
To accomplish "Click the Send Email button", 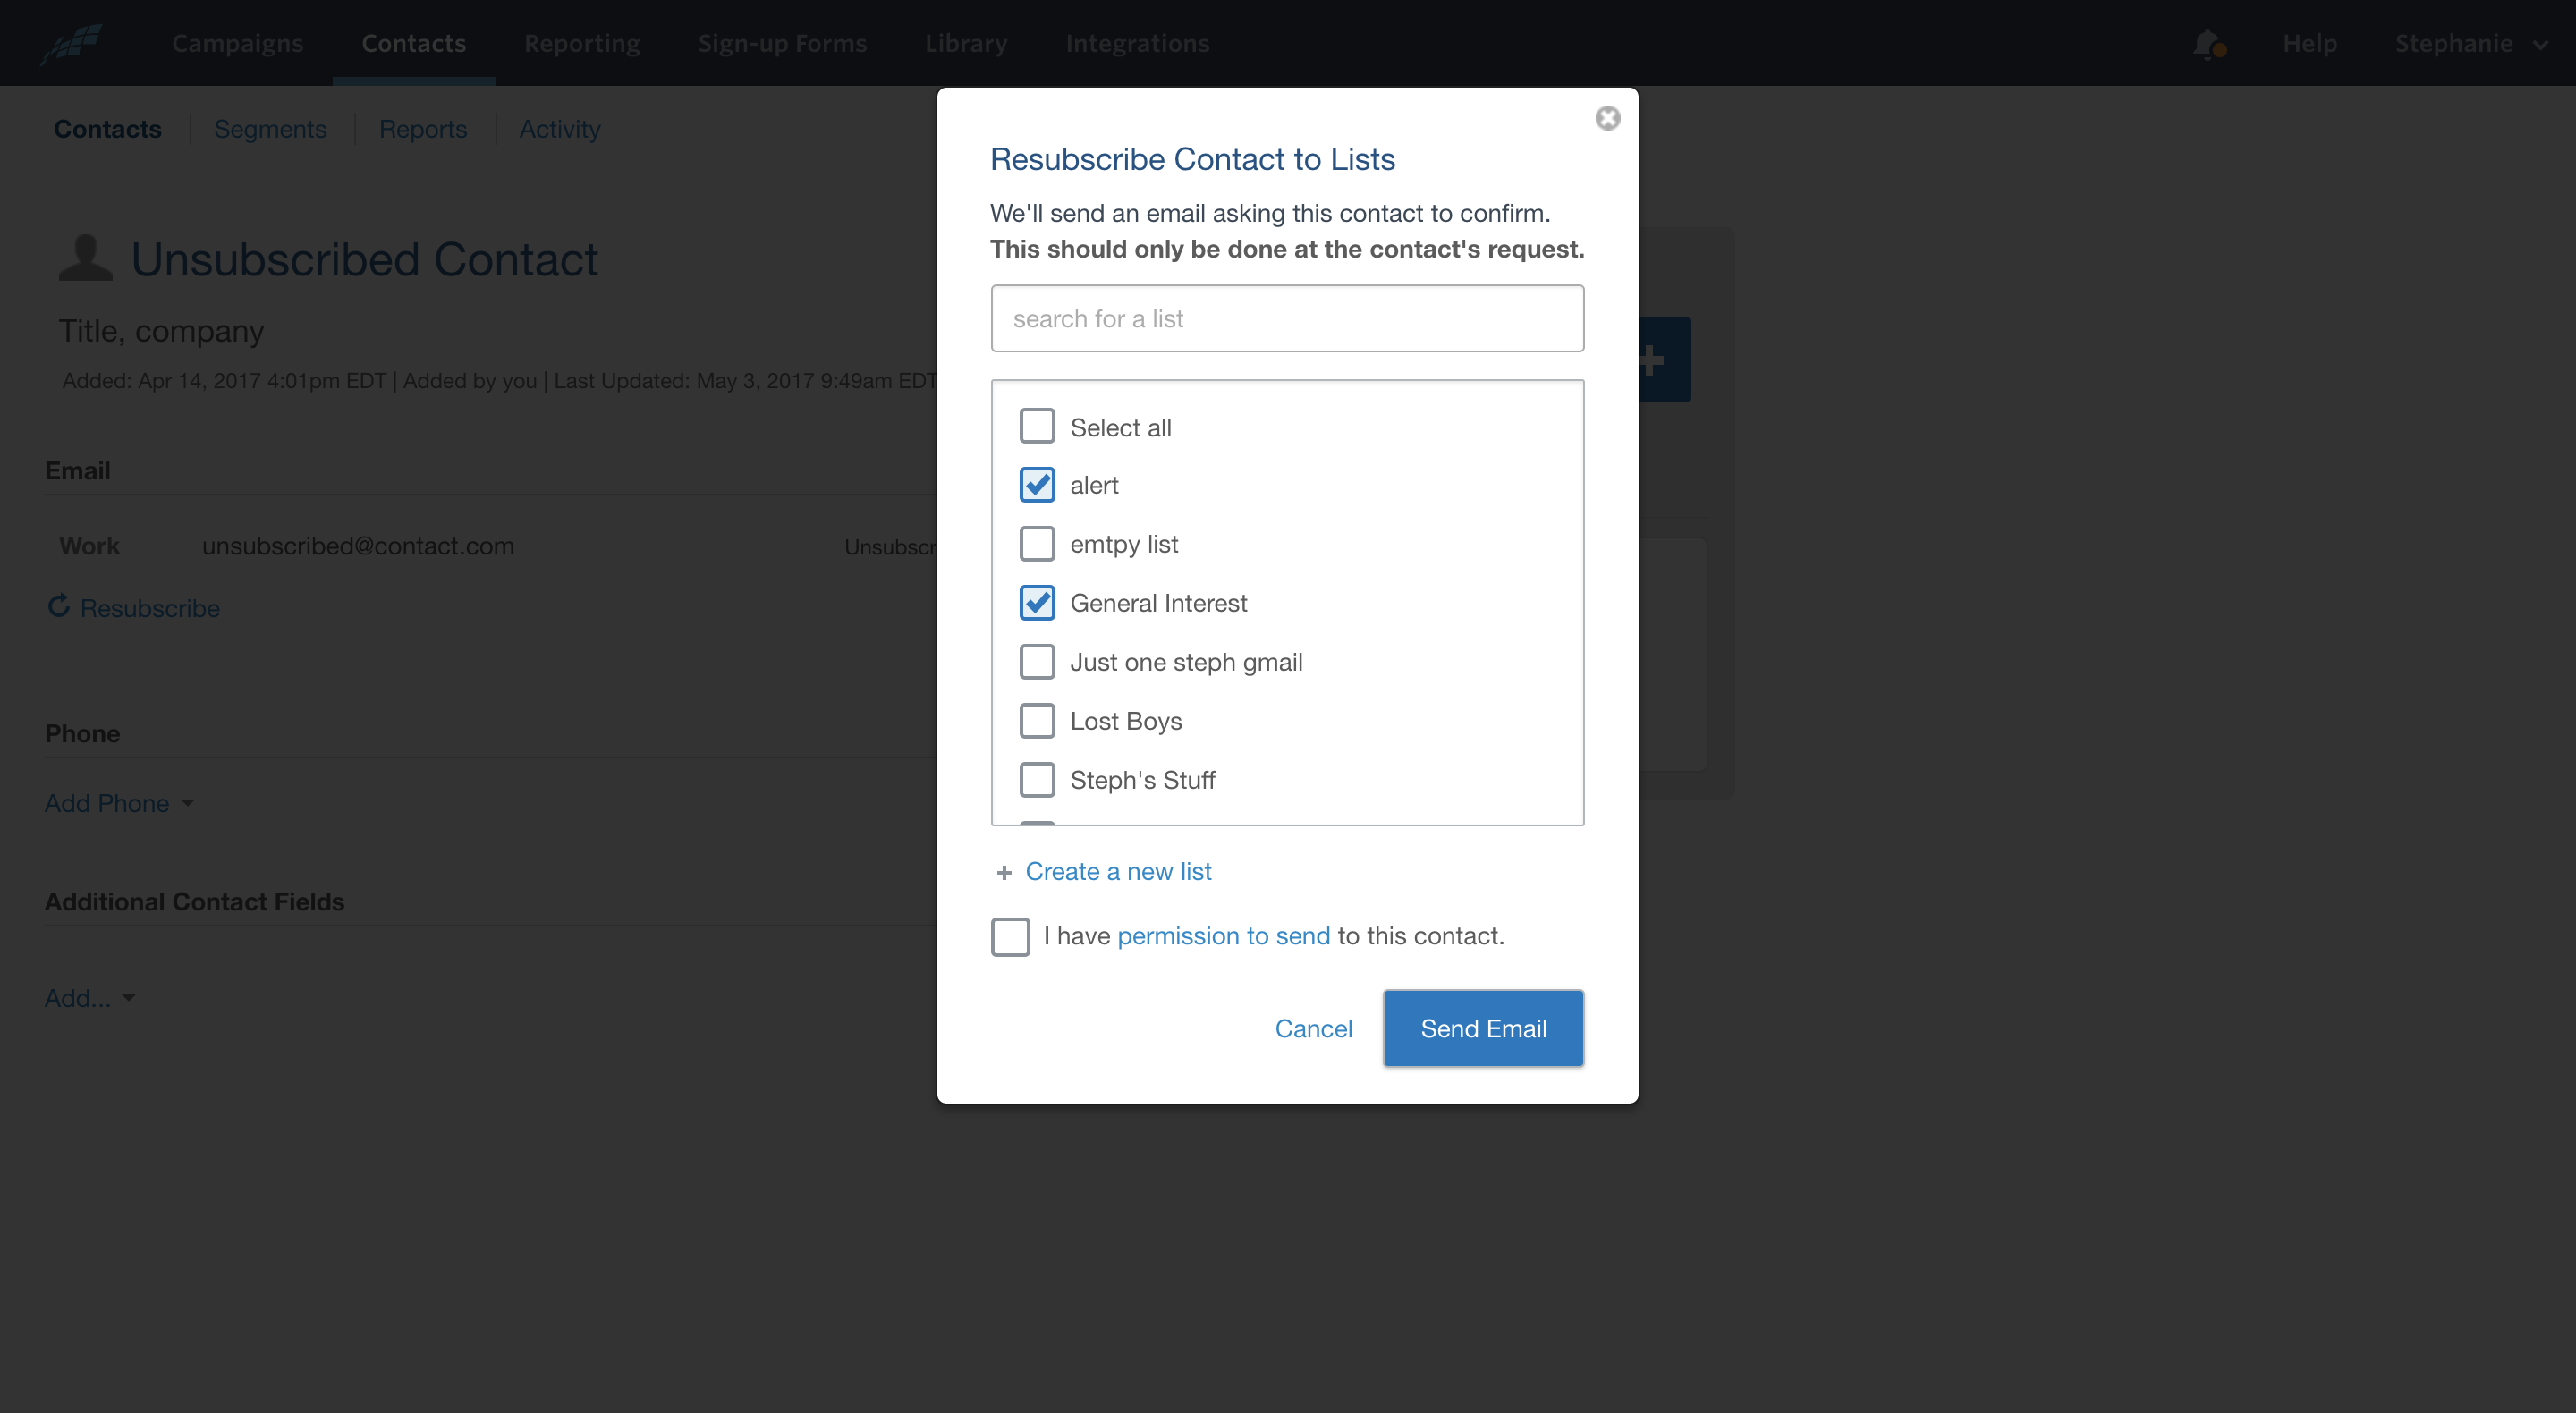I will pos(1483,1028).
